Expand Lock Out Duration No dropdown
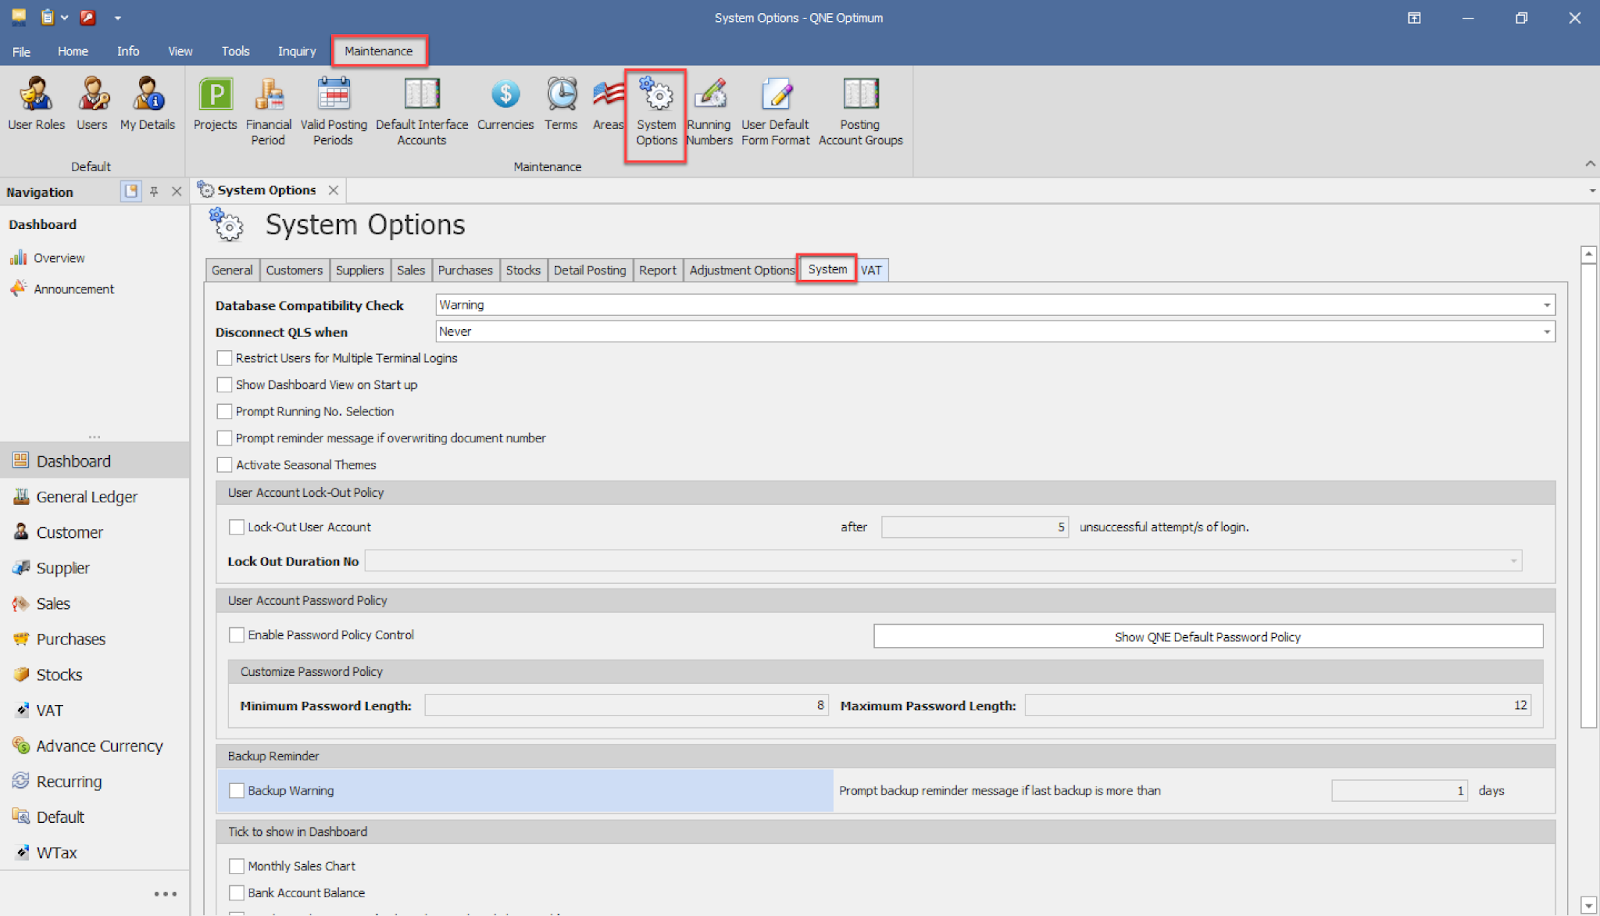This screenshot has width=1600, height=916. click(1513, 562)
